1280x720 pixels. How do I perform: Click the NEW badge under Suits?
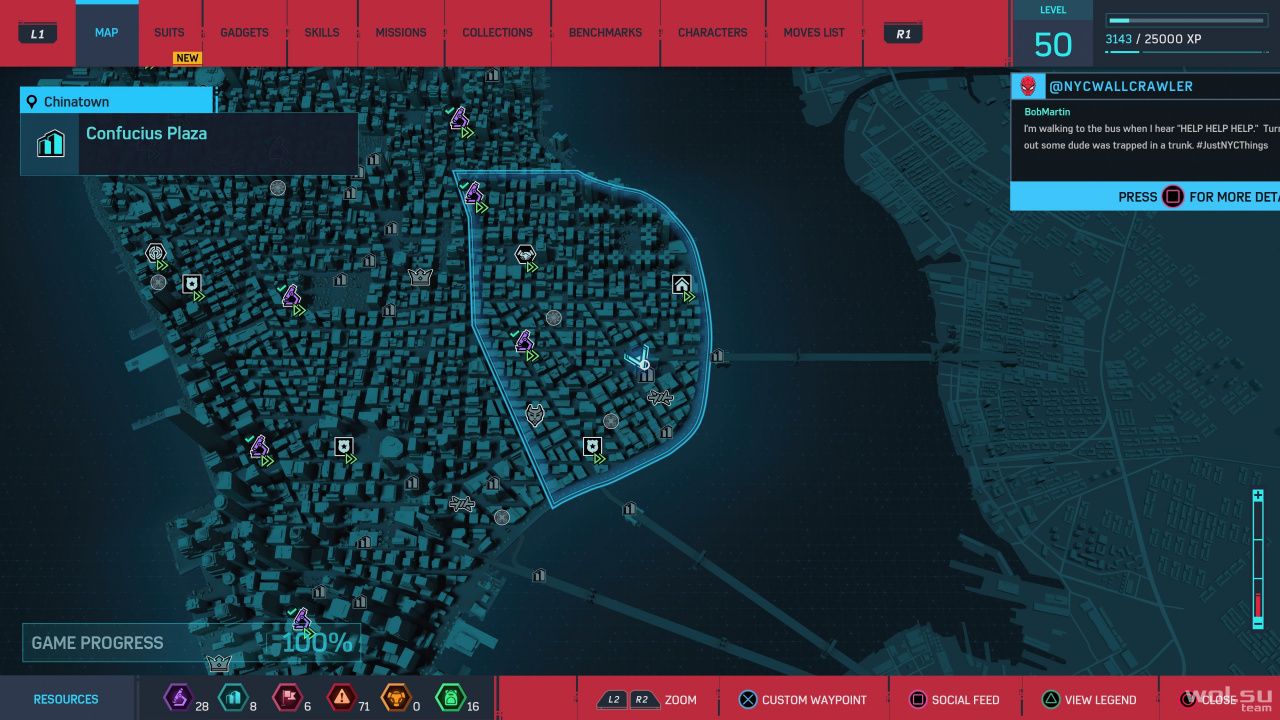(187, 58)
